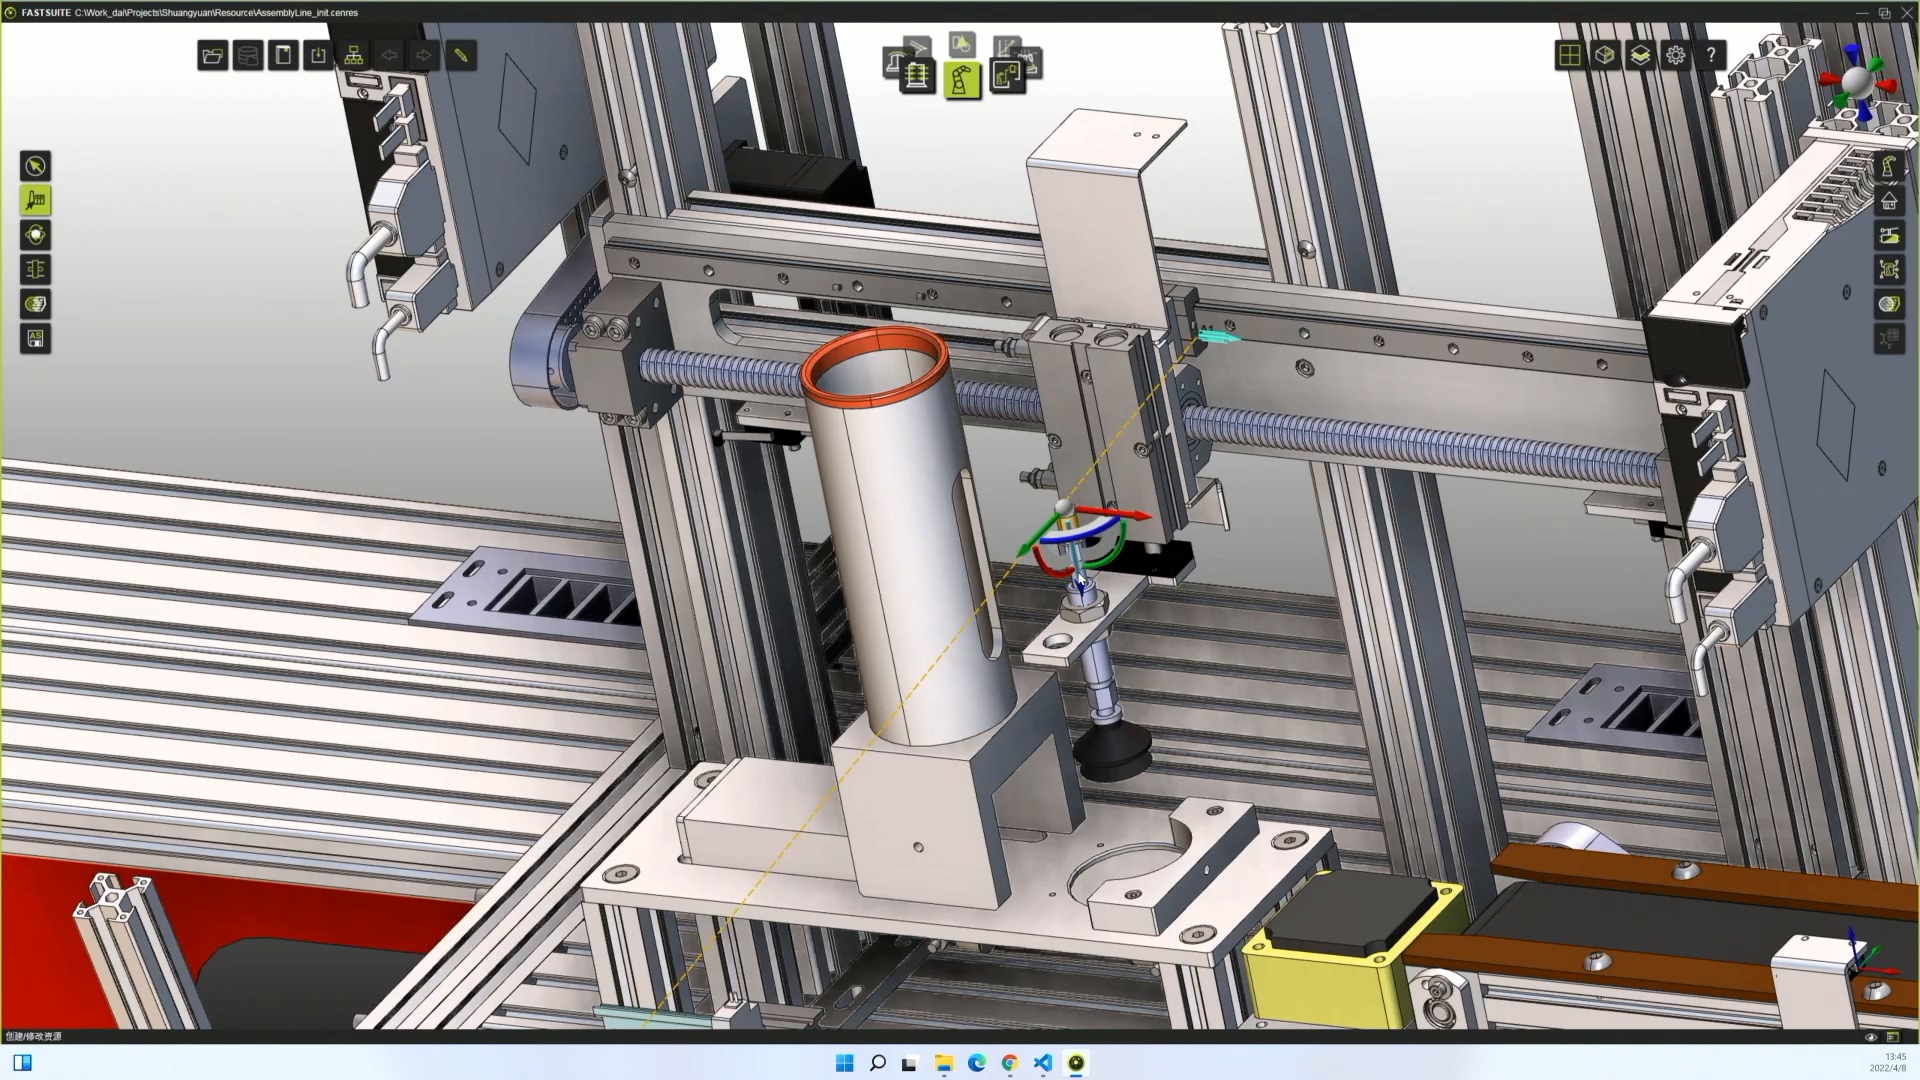Open project folder icon in top toolbar
Screen dimensions: 1920x1080
[x=212, y=56]
